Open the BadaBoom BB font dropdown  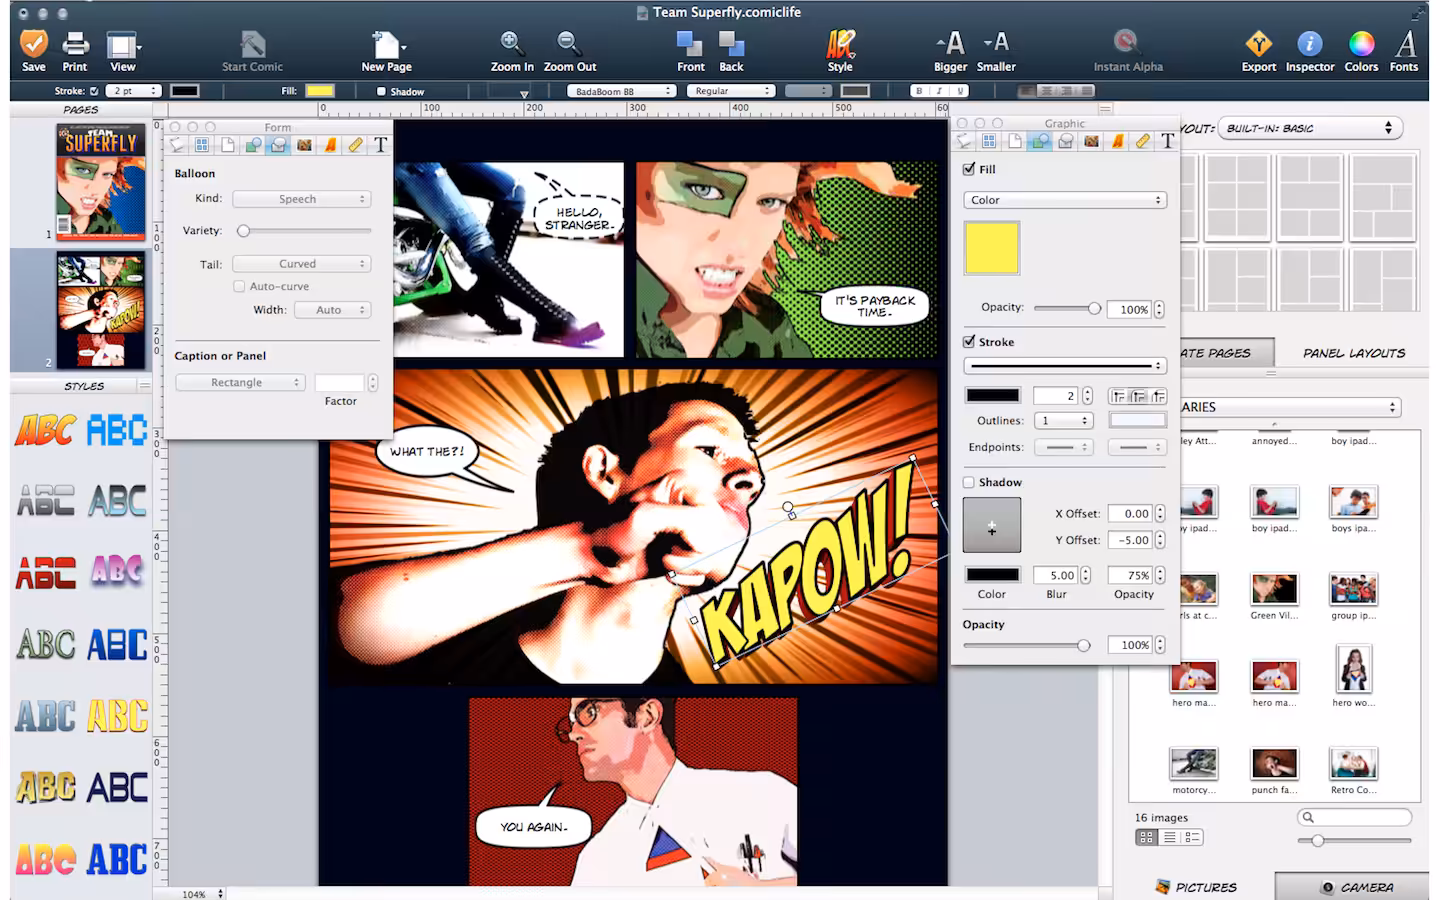(621, 91)
